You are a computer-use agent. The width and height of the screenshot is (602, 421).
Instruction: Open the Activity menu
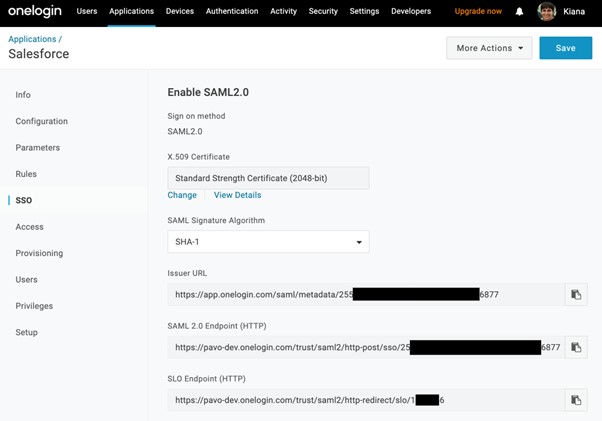tap(283, 11)
